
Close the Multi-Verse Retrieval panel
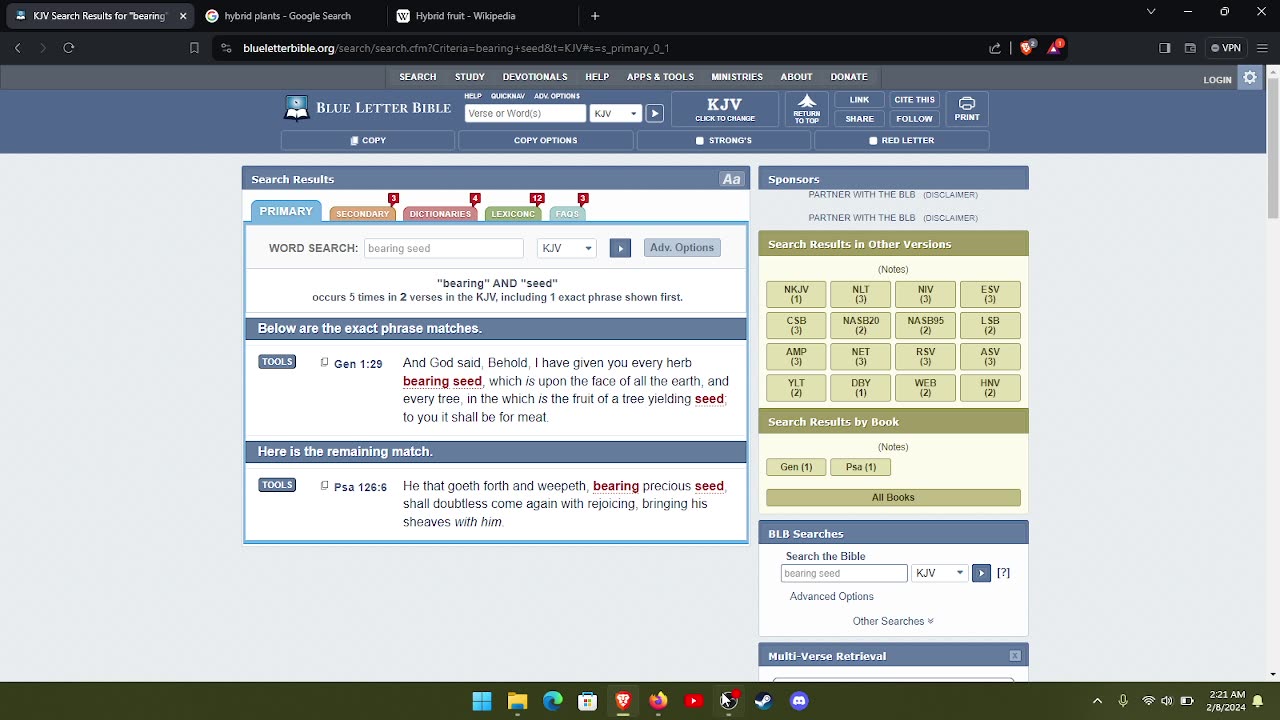1015,656
